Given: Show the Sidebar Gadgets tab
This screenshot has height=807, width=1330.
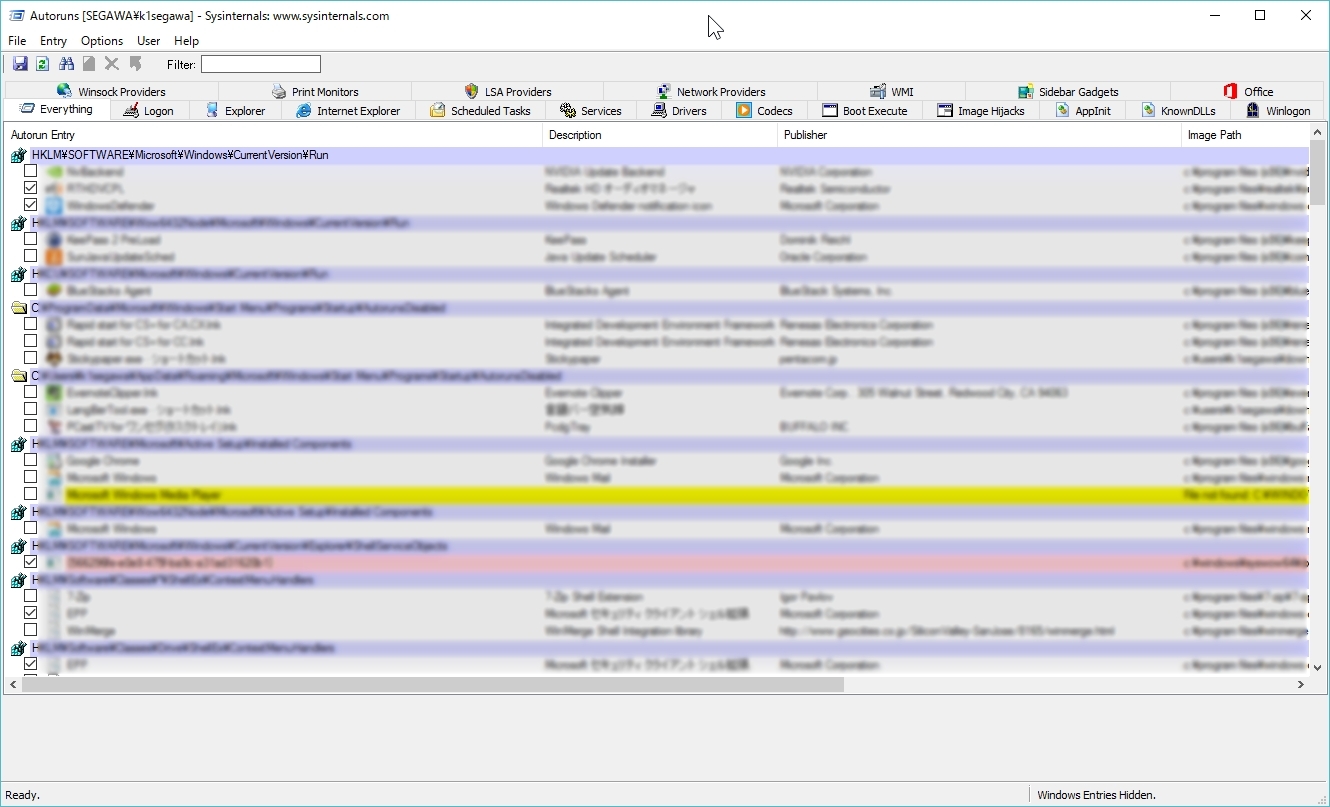Looking at the screenshot, I should click(1068, 91).
